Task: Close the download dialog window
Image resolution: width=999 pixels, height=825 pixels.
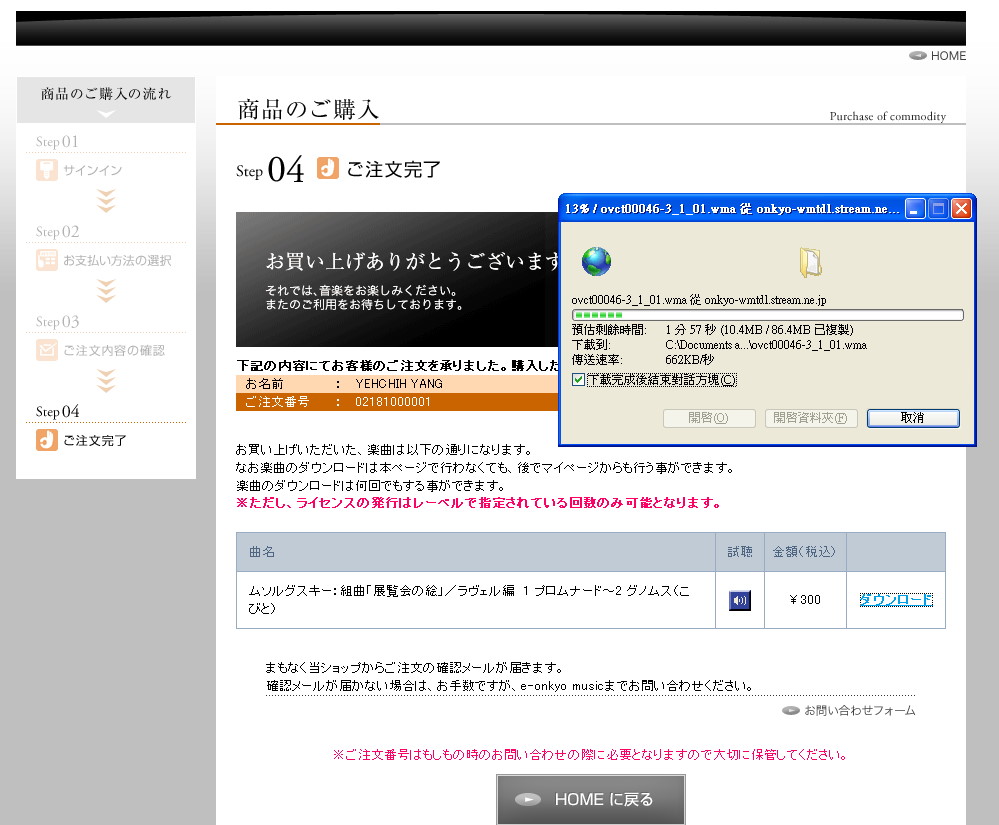Action: 961,208
